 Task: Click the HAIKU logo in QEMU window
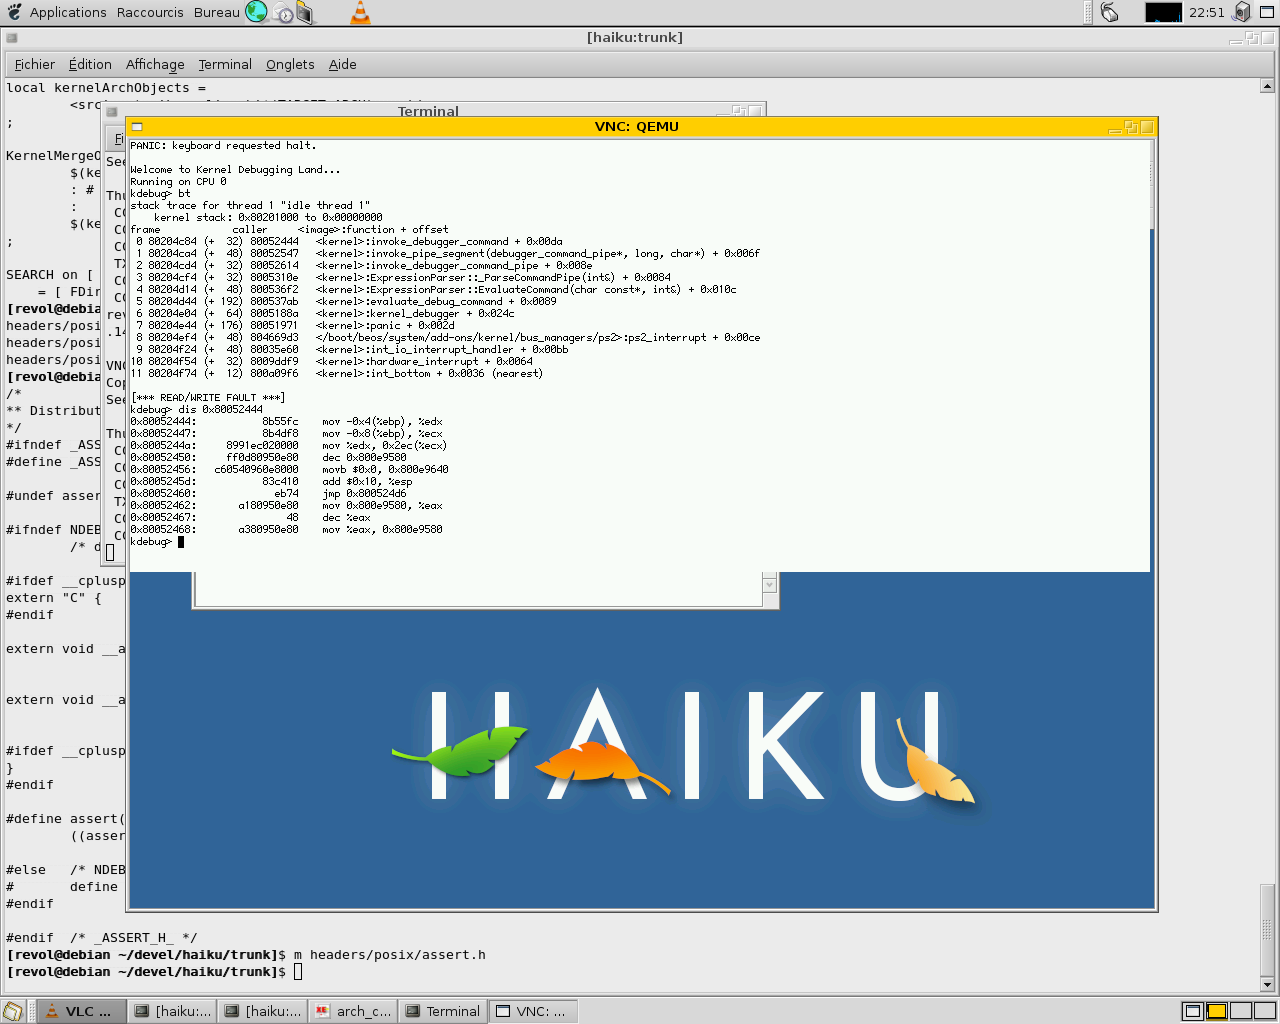click(683, 746)
